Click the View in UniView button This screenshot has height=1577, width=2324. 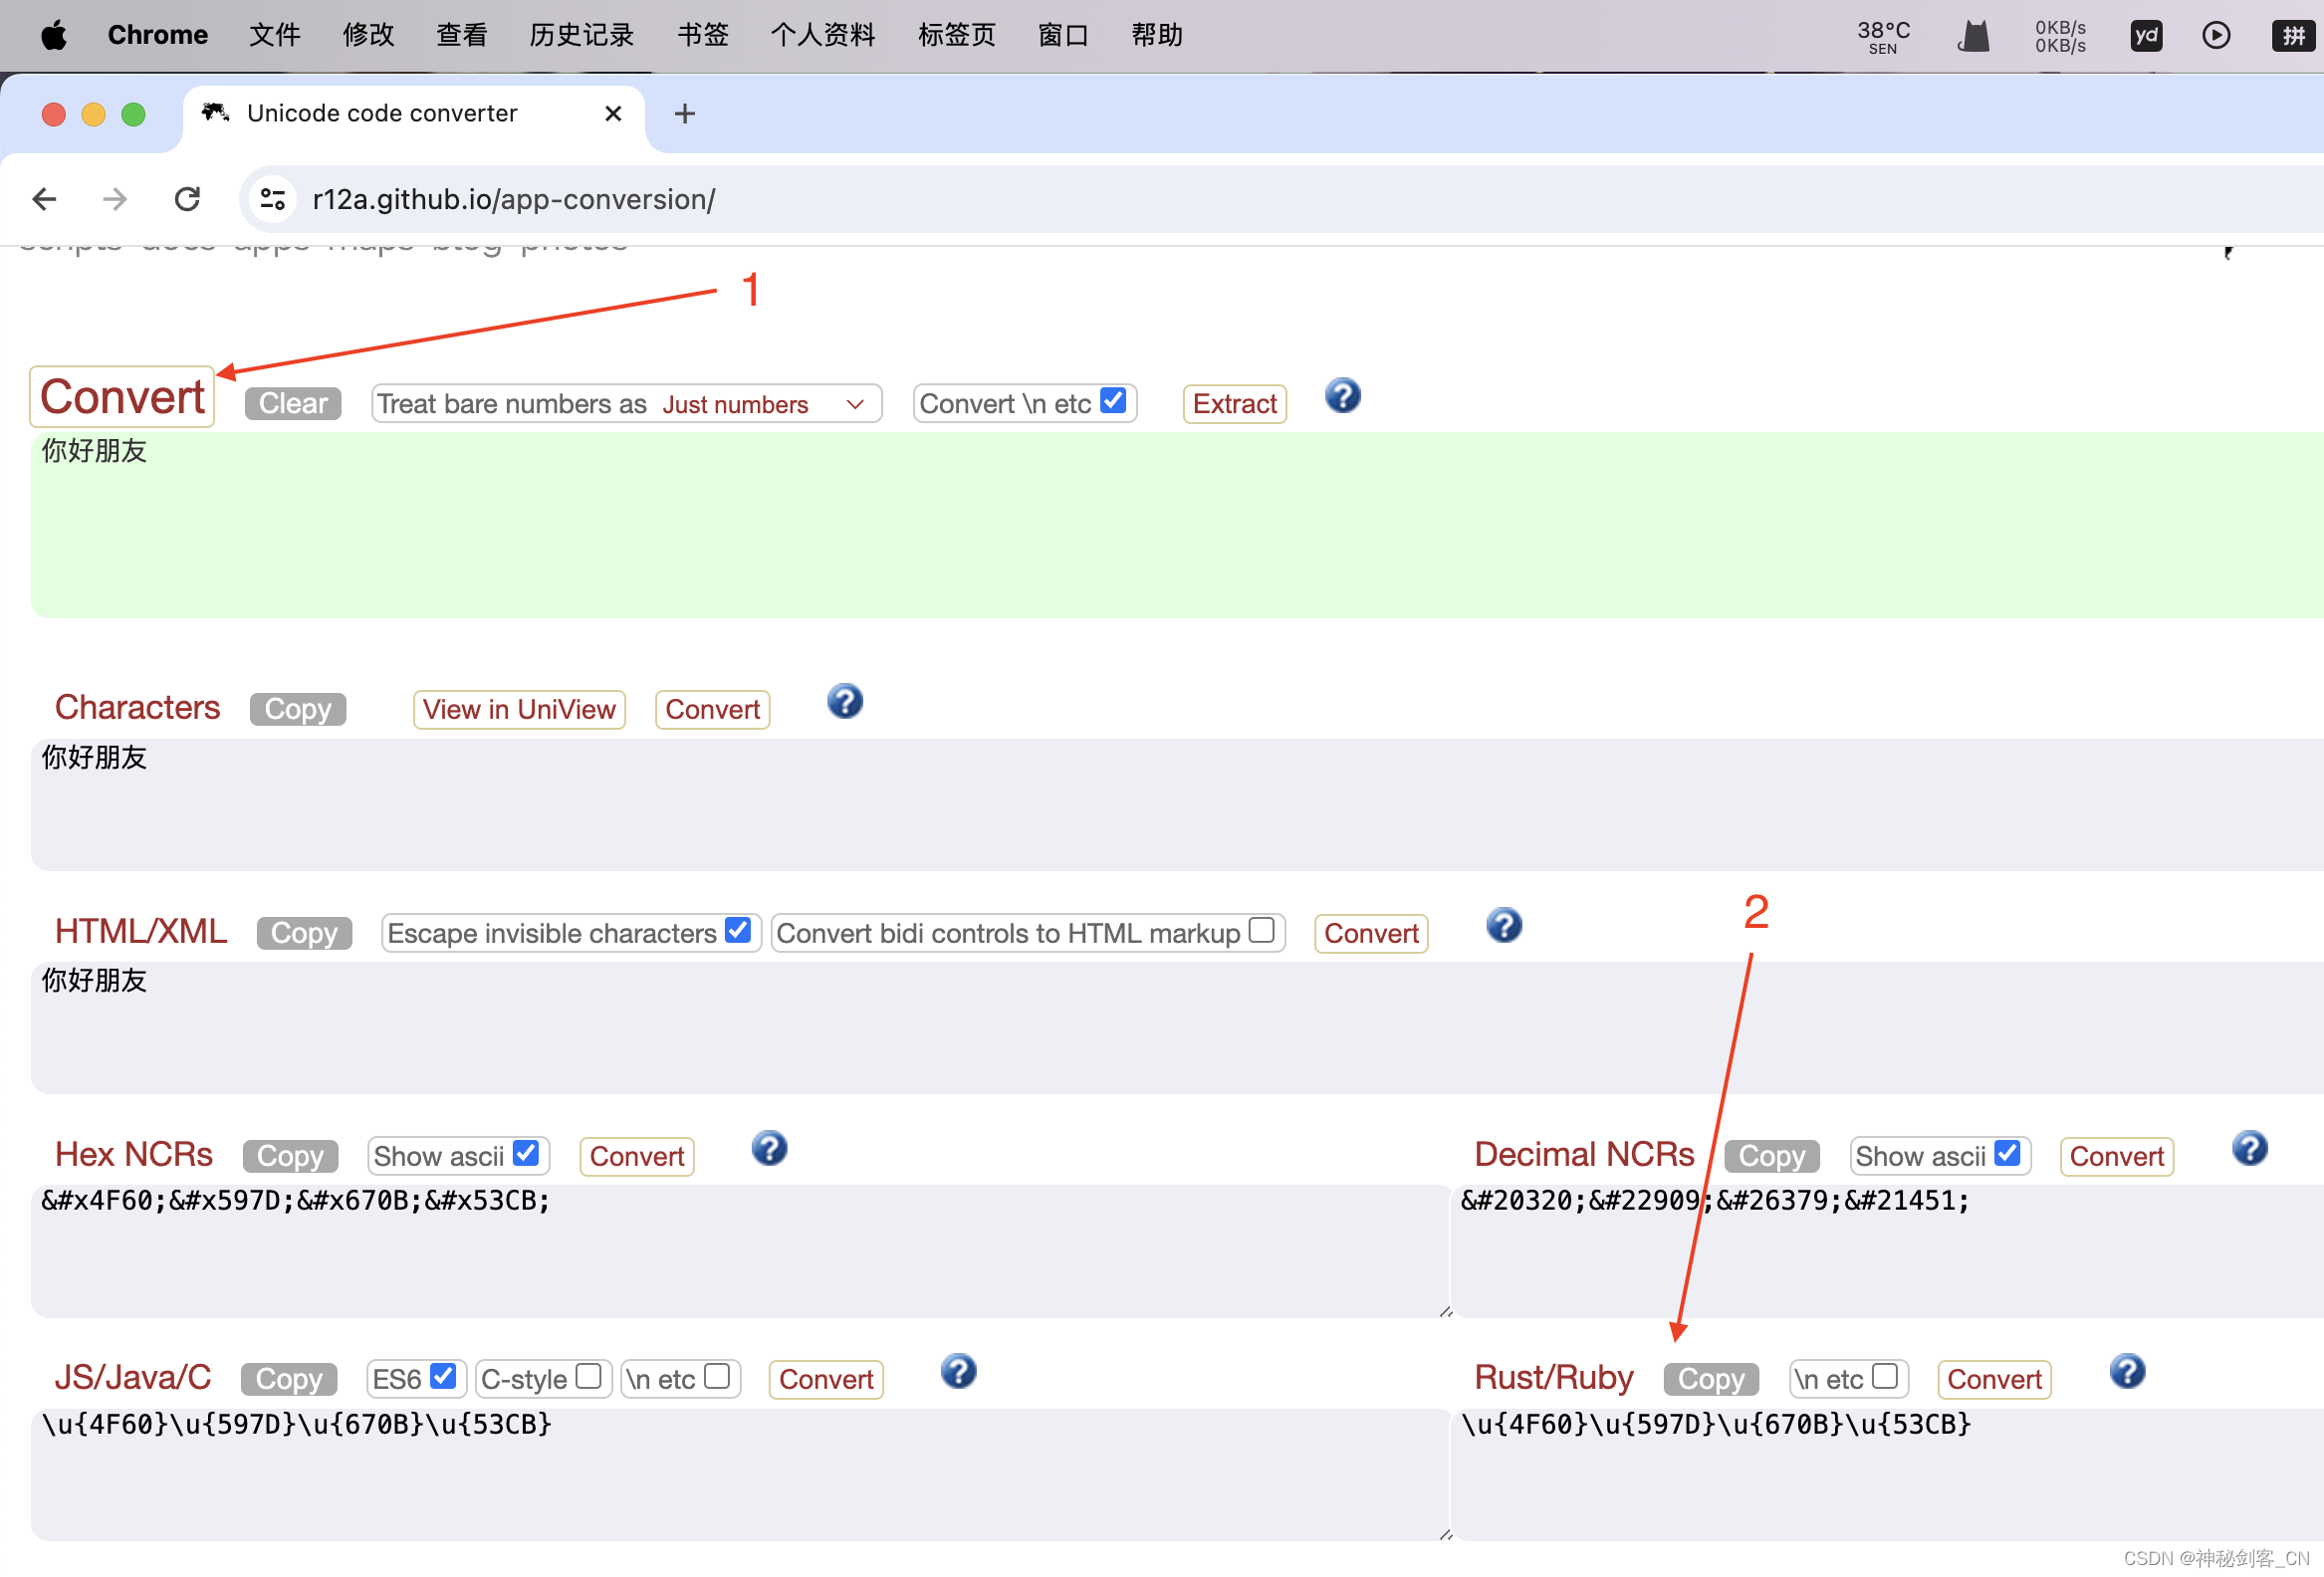(x=520, y=708)
